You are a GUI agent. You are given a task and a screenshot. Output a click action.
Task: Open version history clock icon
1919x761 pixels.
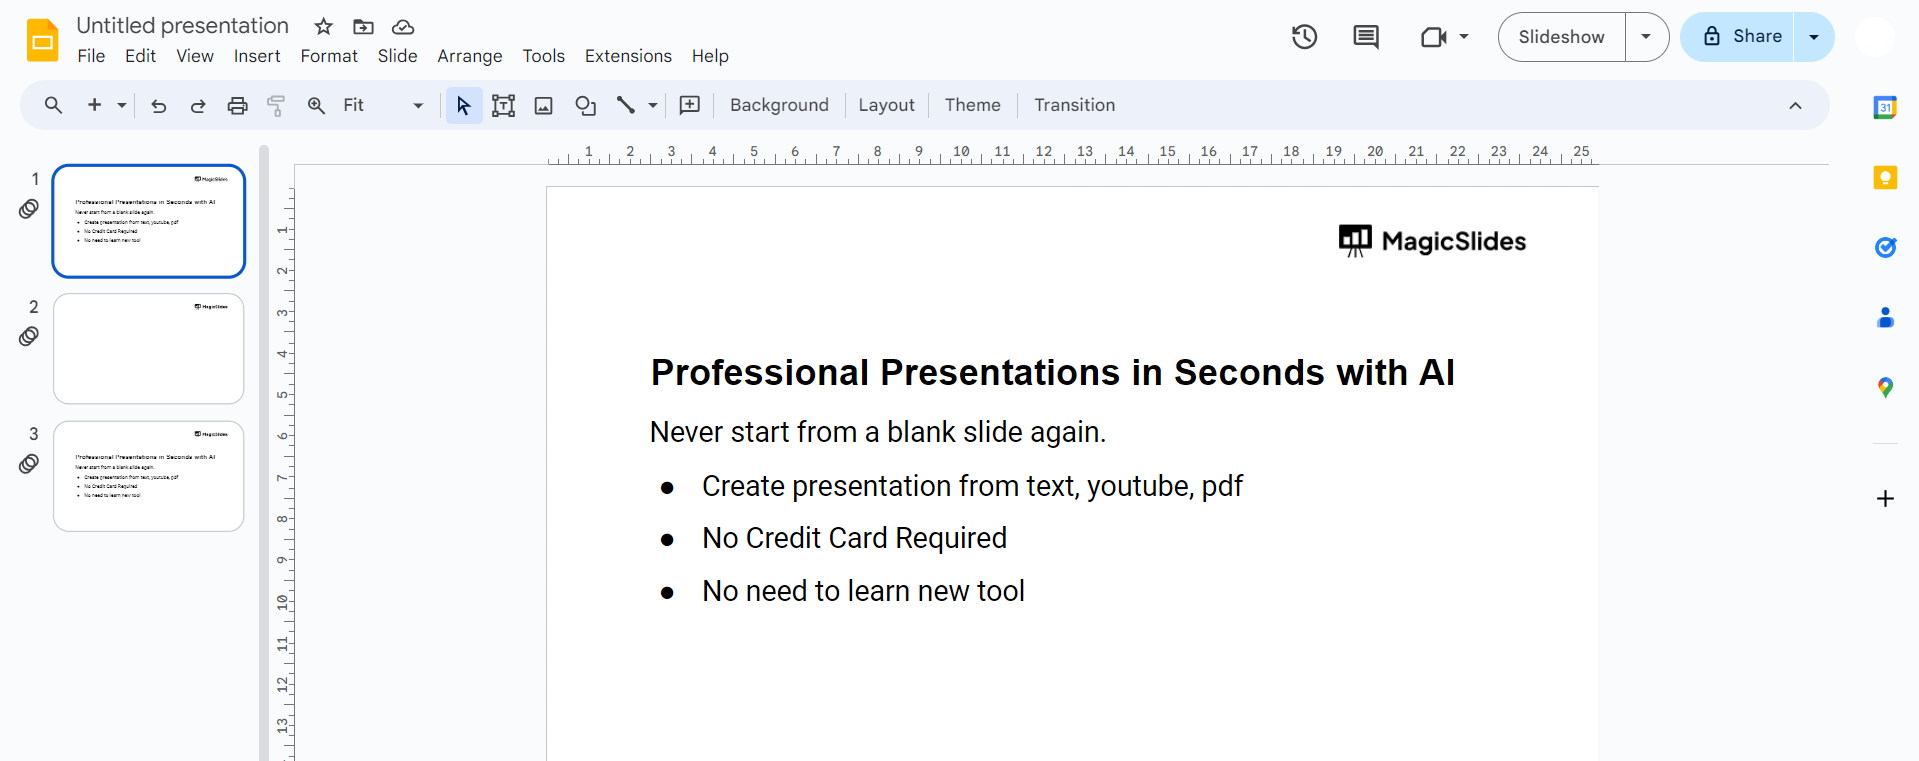tap(1304, 37)
